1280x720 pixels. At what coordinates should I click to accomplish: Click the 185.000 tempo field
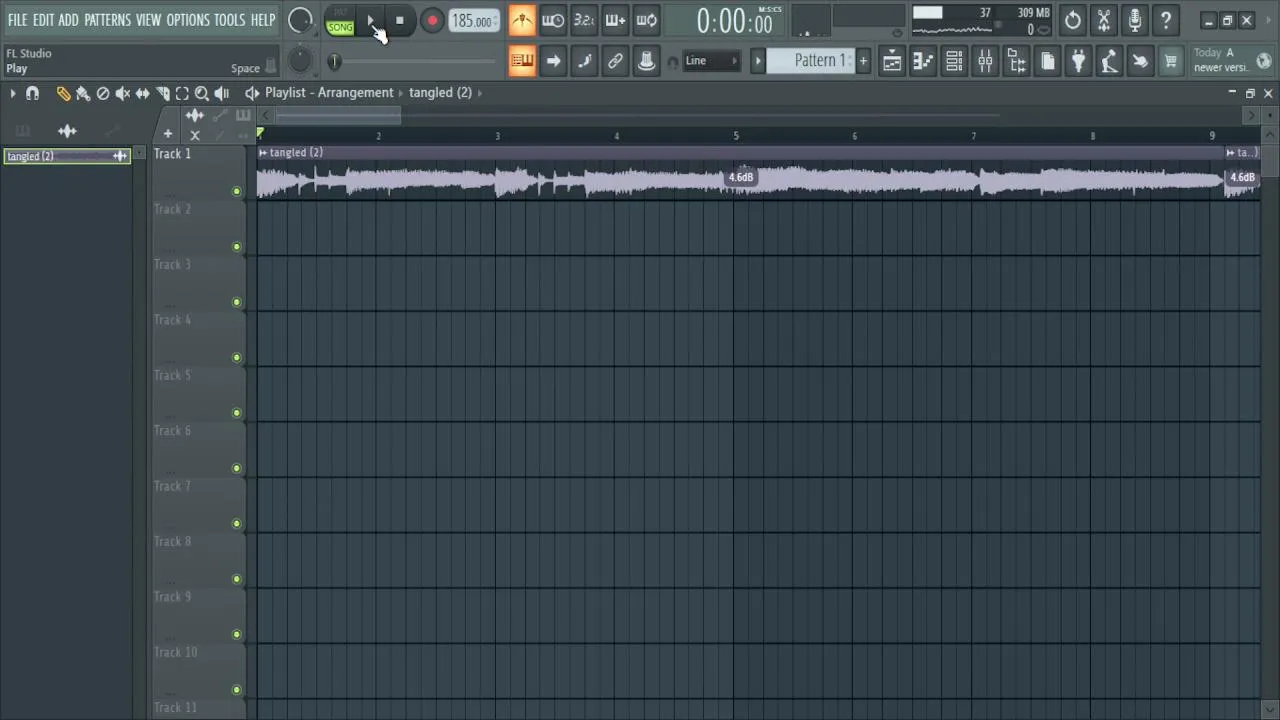tap(472, 21)
